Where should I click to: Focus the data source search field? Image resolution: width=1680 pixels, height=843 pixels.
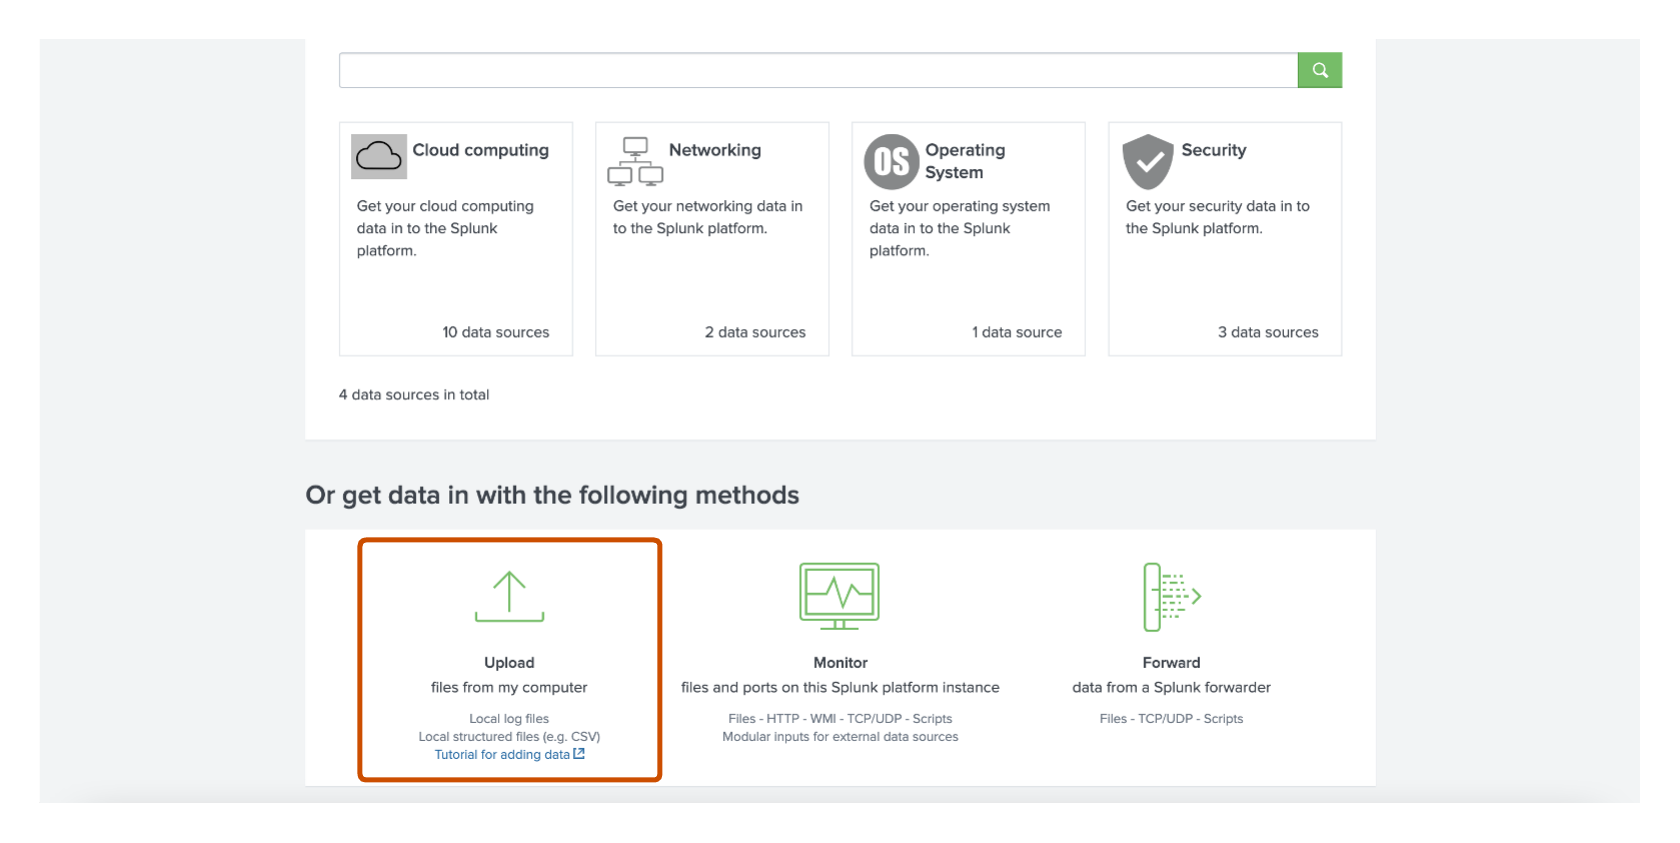coord(818,70)
